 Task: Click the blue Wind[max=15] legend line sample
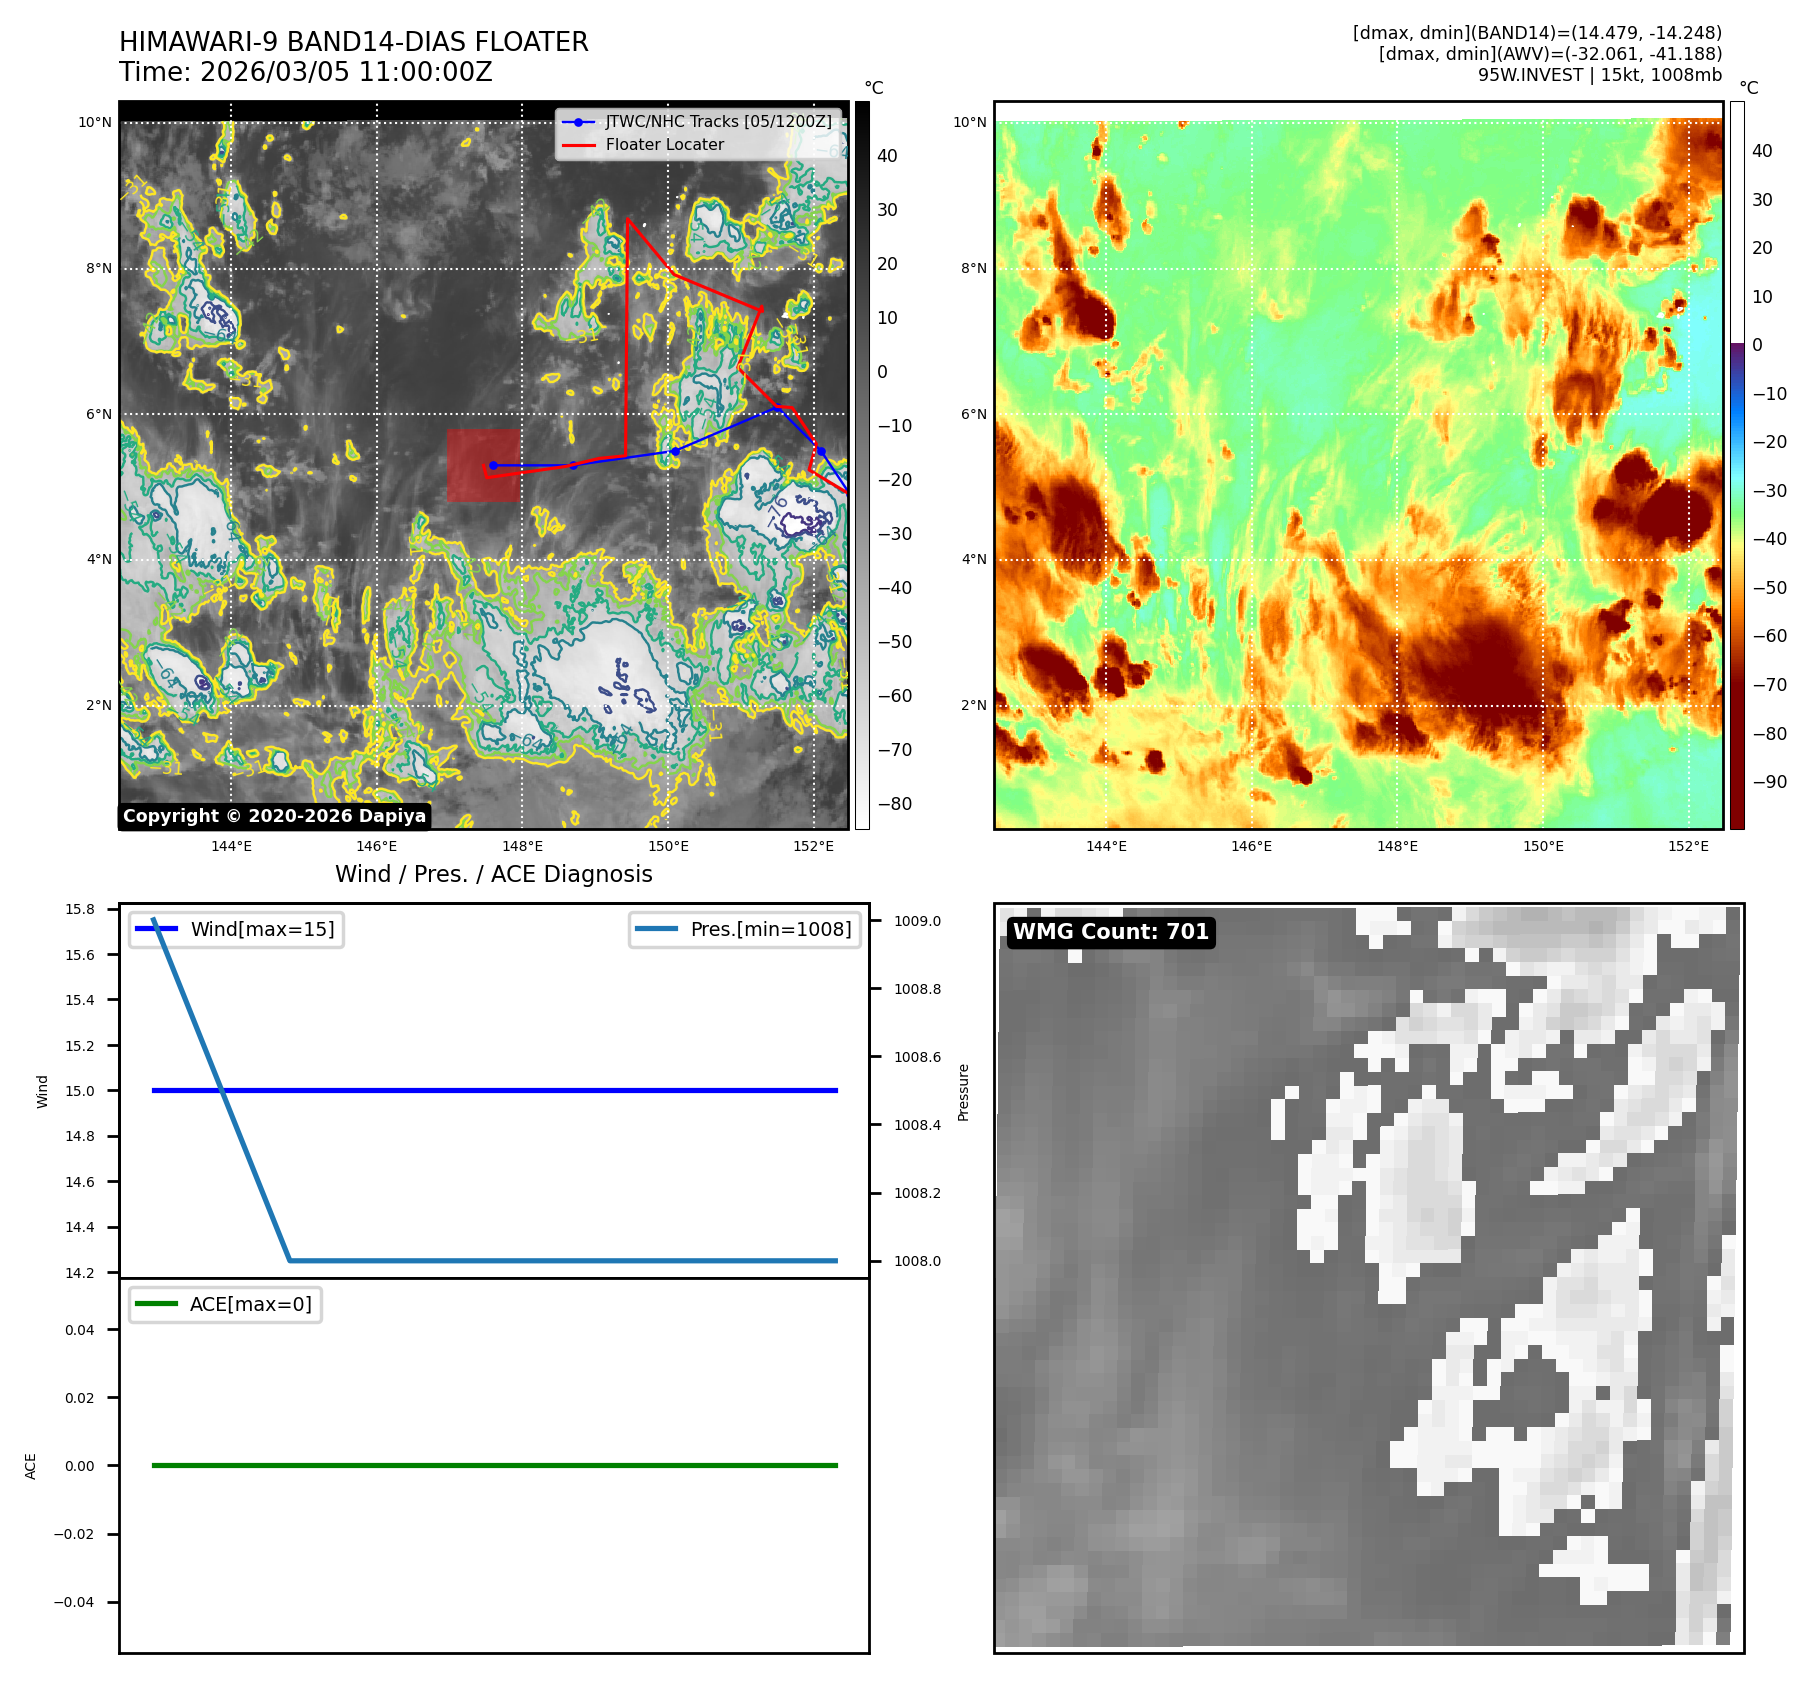[156, 929]
